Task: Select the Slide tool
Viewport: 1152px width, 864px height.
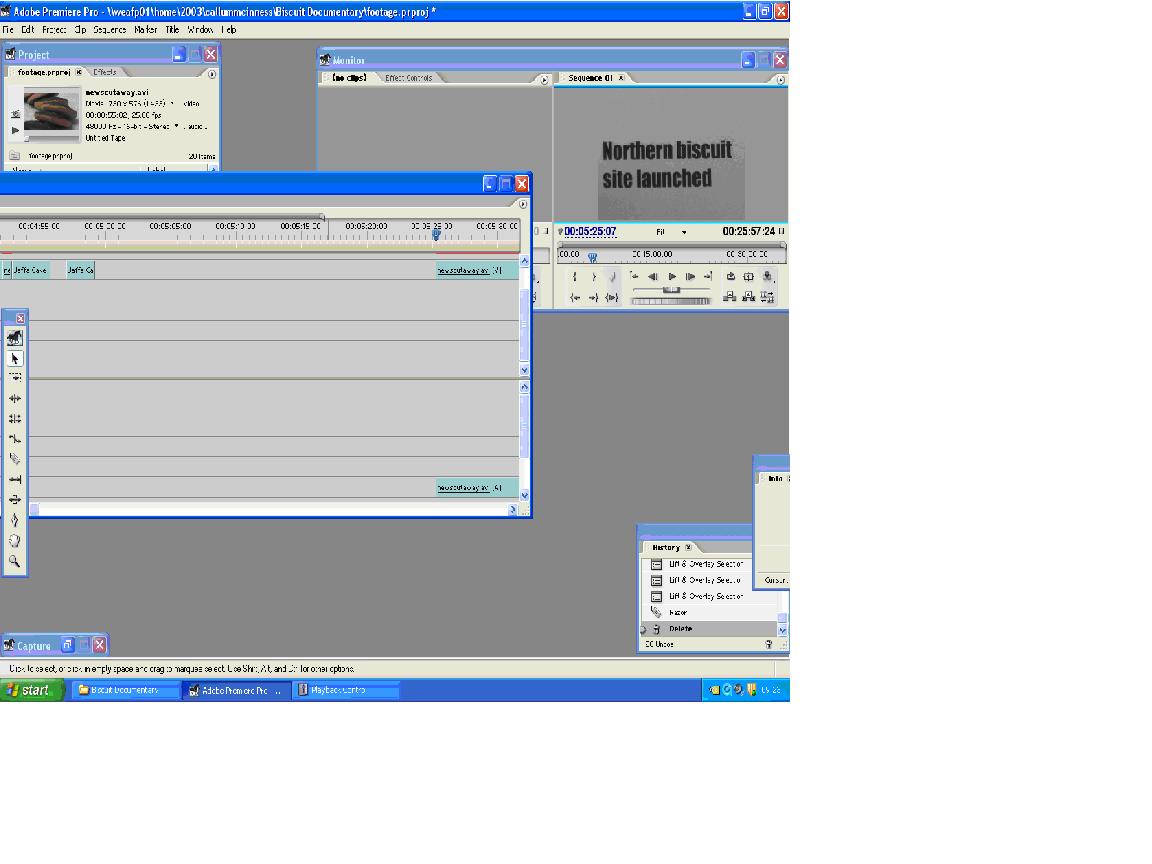Action: pos(15,500)
